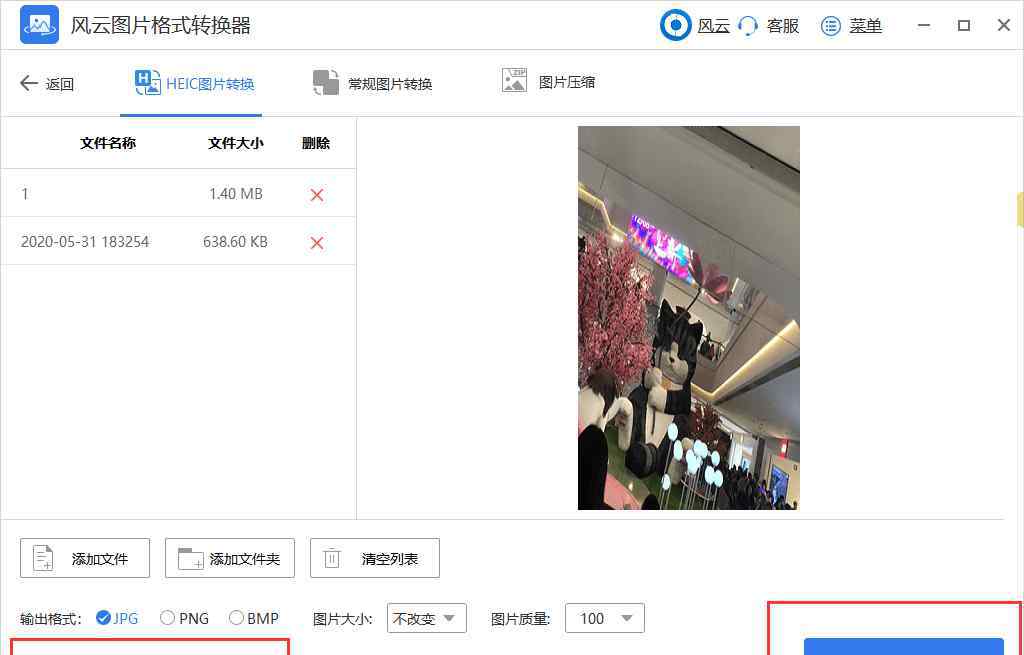Go back with 返回
Viewport: 1024px width, 655px height.
coord(47,84)
